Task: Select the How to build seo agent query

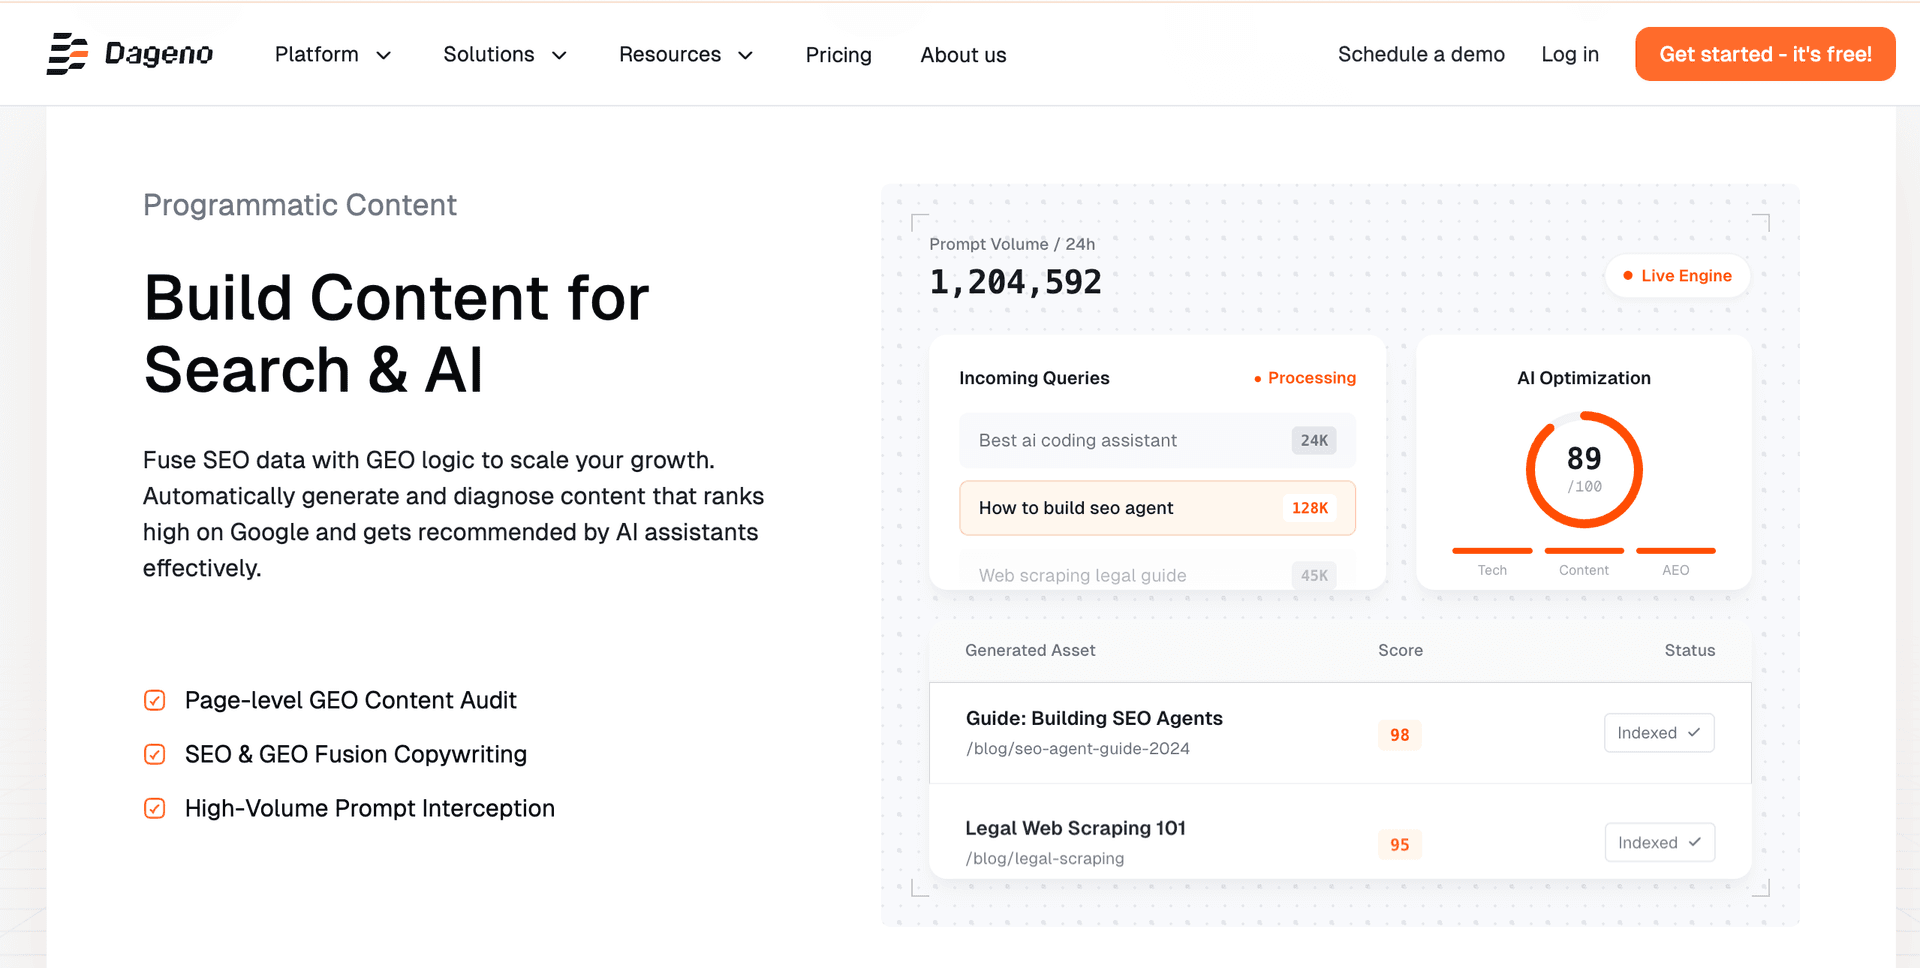Action: [1157, 508]
